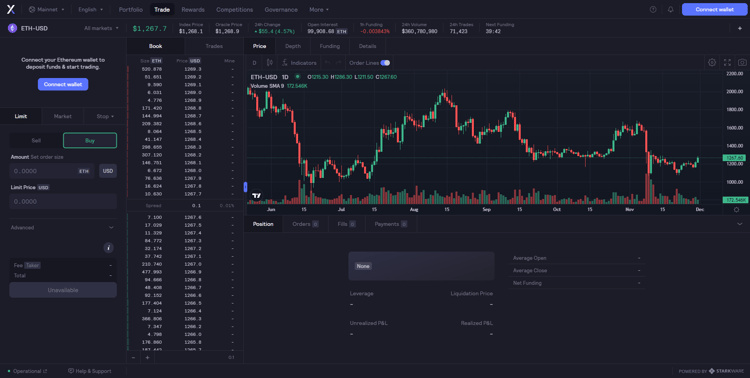The image size is (750, 378).
Task: Expand the Advanced options section
Action: pyautogui.click(x=63, y=228)
